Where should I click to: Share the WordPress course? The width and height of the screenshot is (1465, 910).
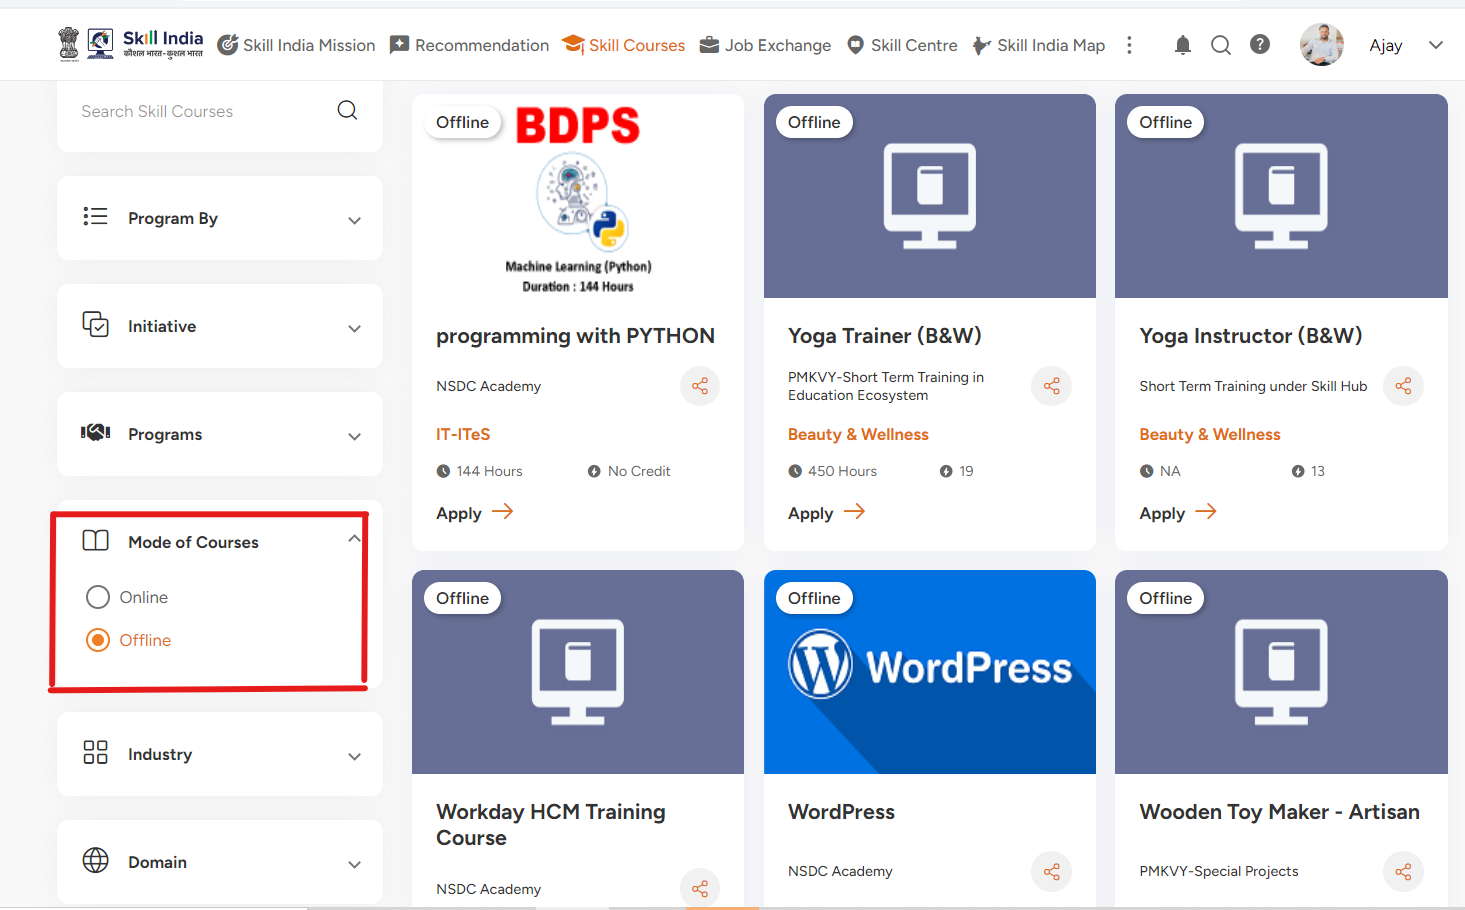click(x=1051, y=872)
